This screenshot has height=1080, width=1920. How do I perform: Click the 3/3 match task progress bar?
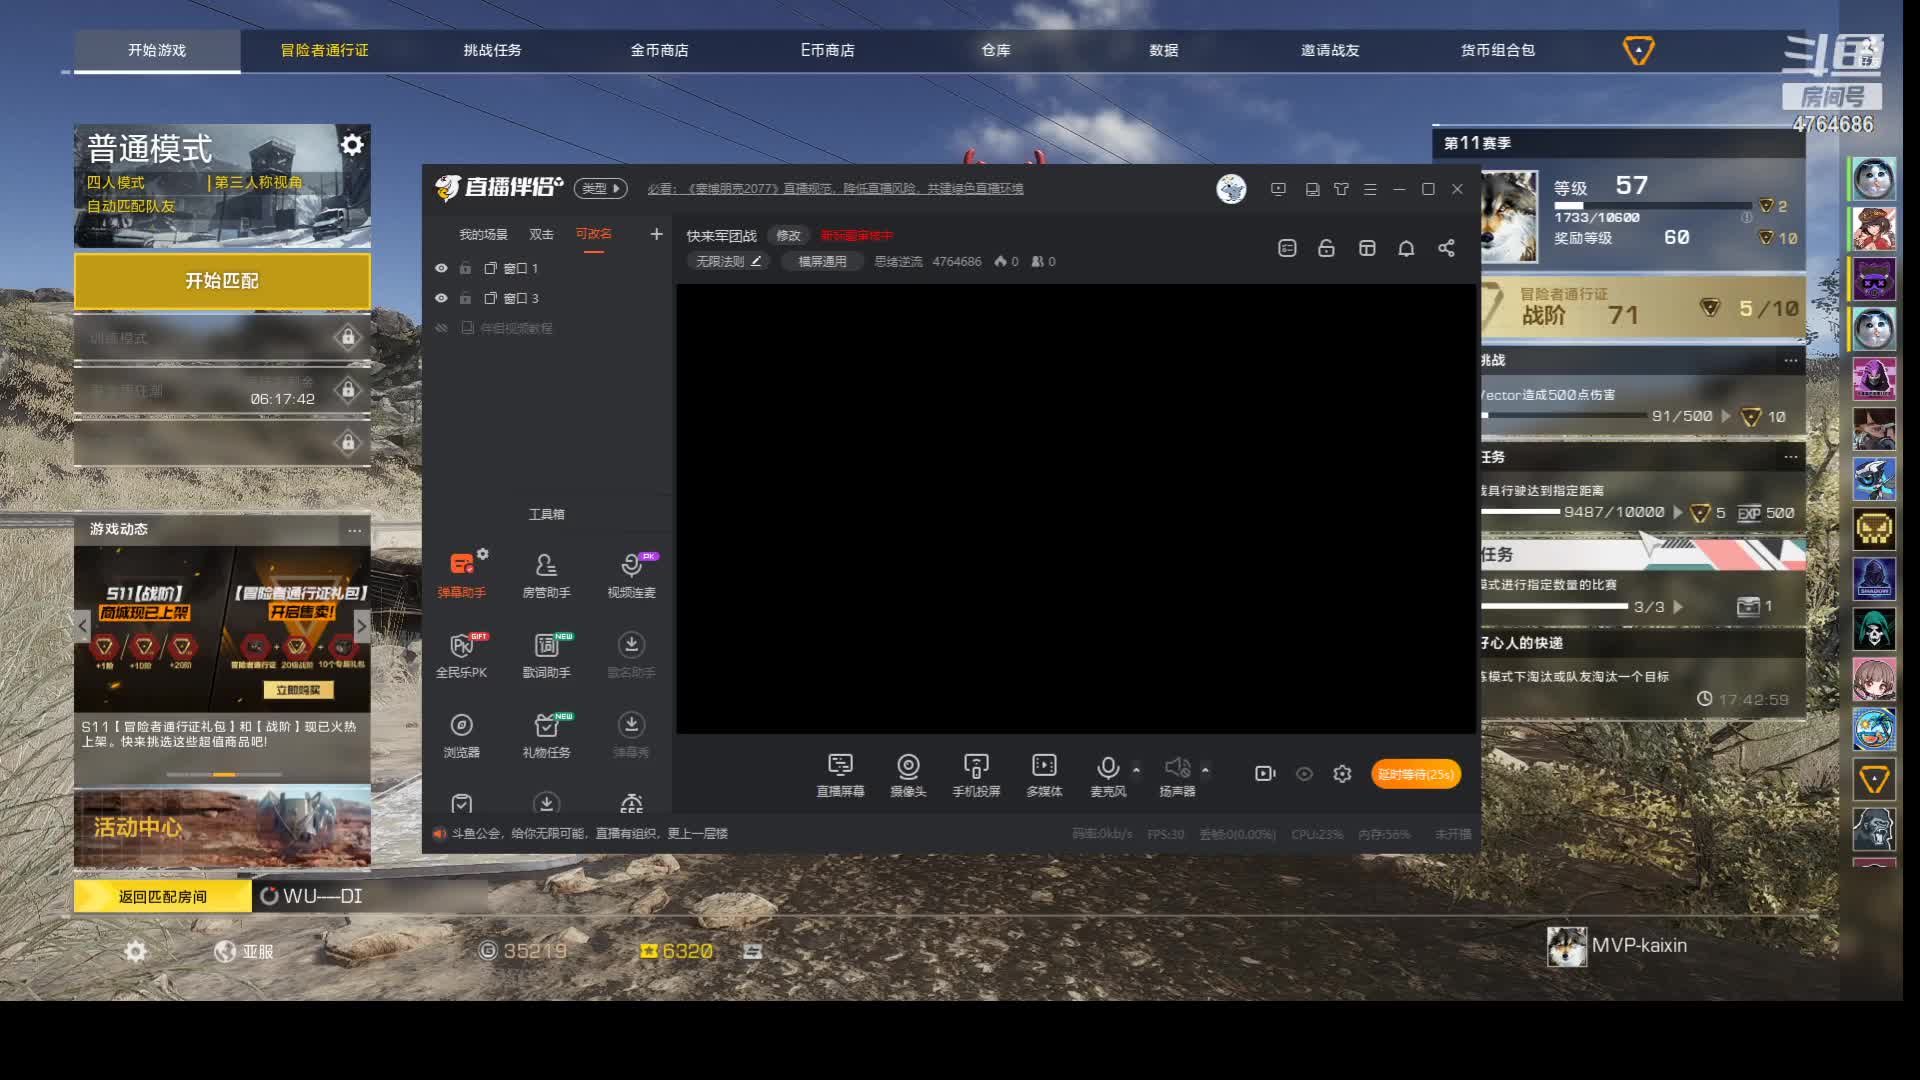[1554, 606]
